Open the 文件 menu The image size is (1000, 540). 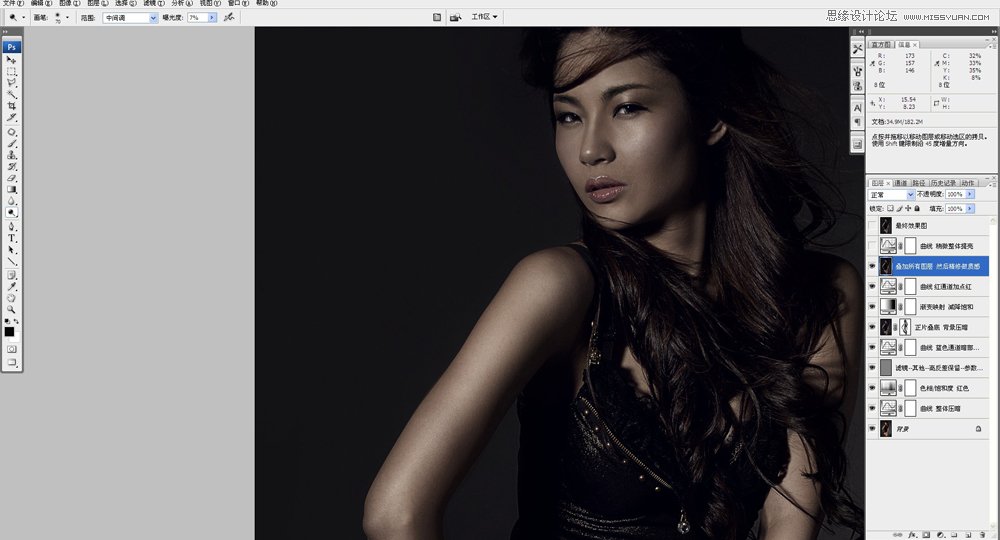pos(13,3)
